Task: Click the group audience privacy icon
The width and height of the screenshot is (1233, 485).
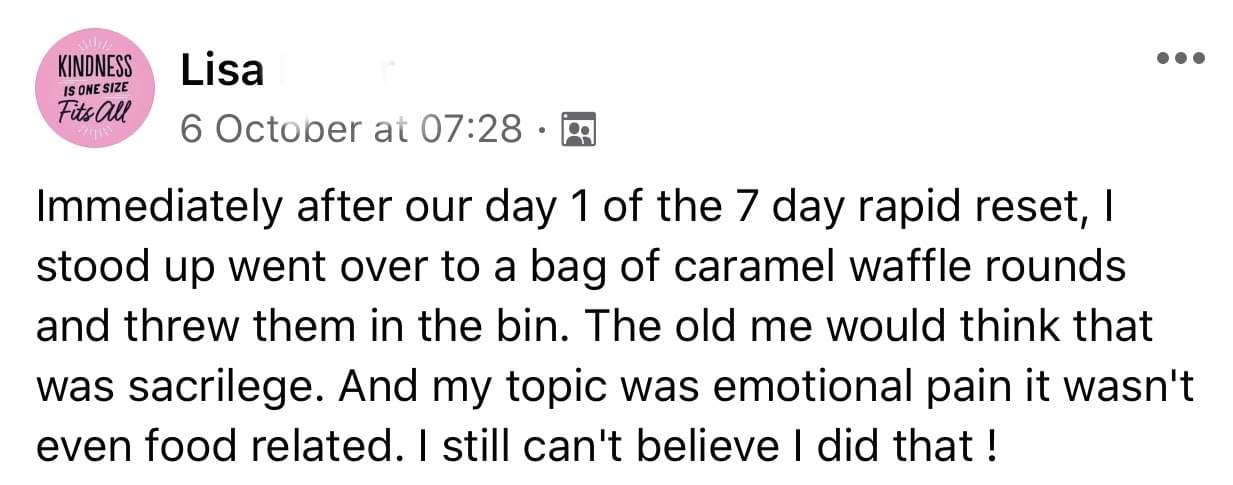Action: coord(579,129)
